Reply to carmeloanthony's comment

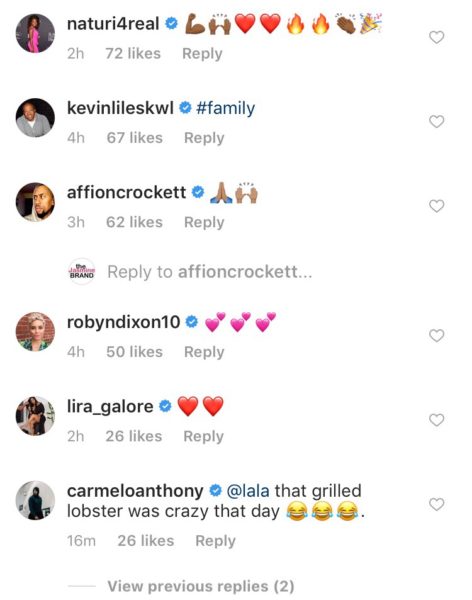click(x=216, y=541)
